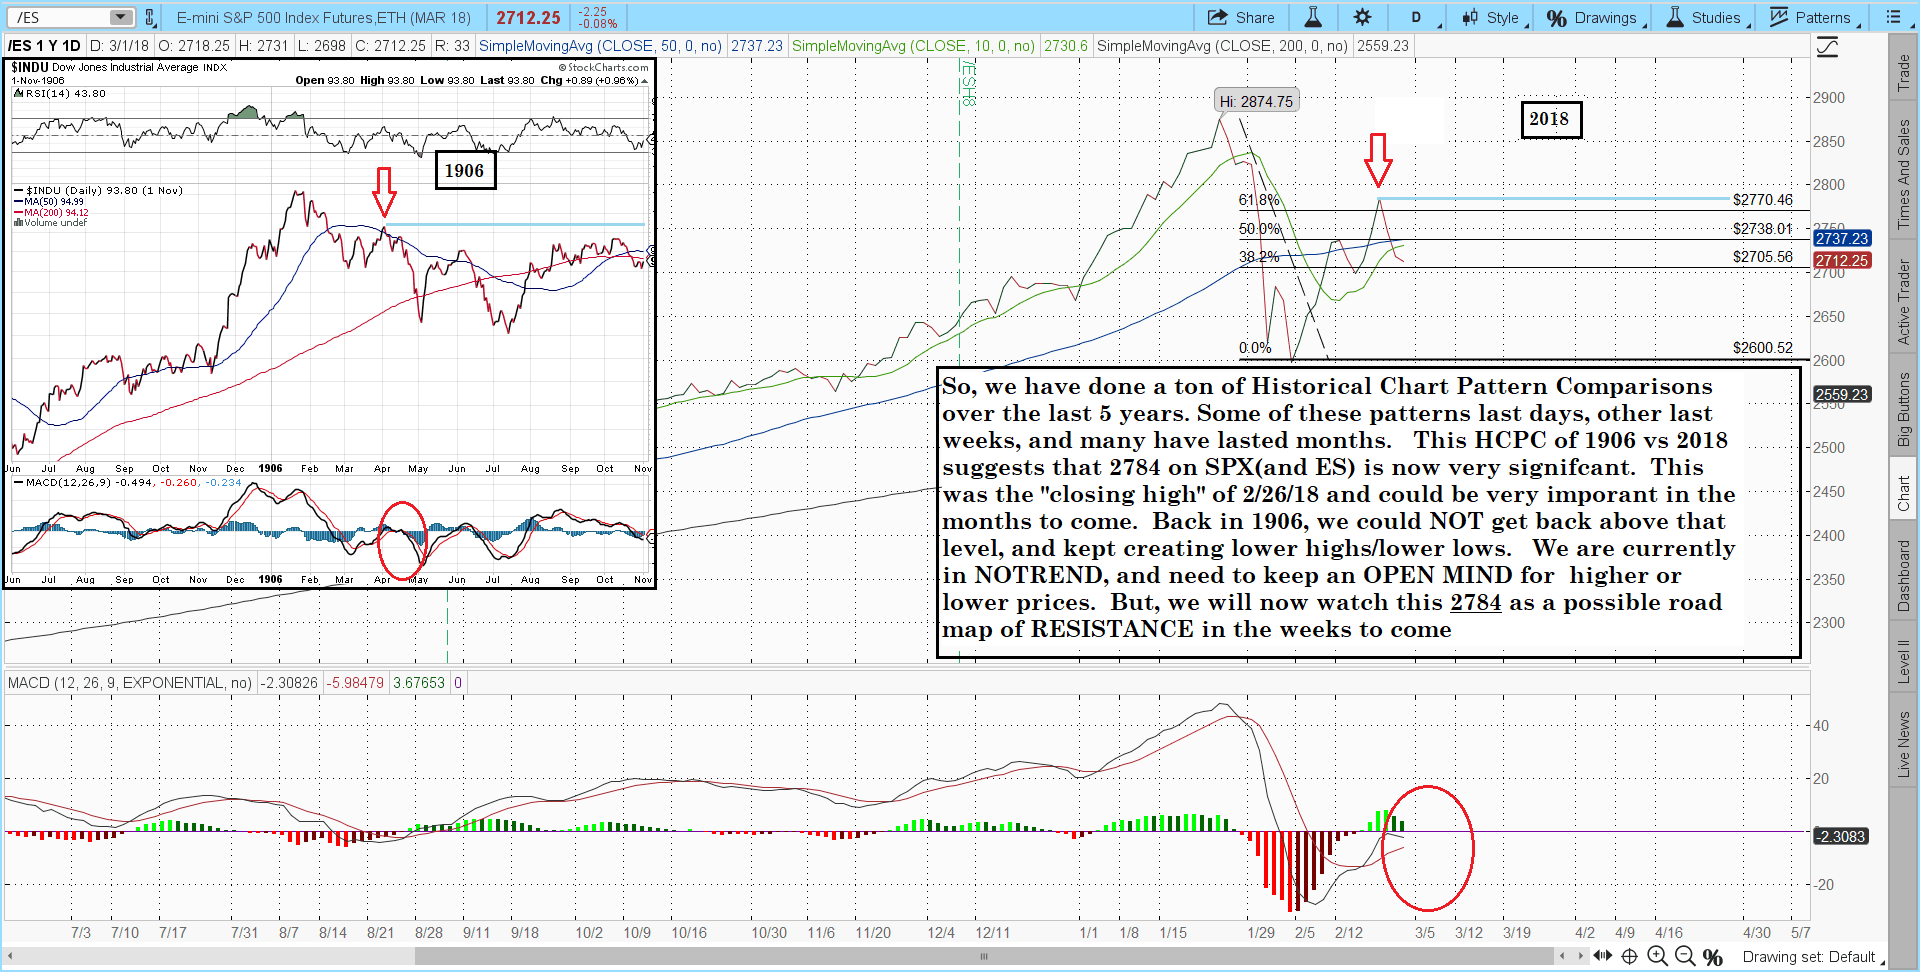Open the Drawings menu
Viewport: 1920px width, 972px height.
tap(1594, 17)
